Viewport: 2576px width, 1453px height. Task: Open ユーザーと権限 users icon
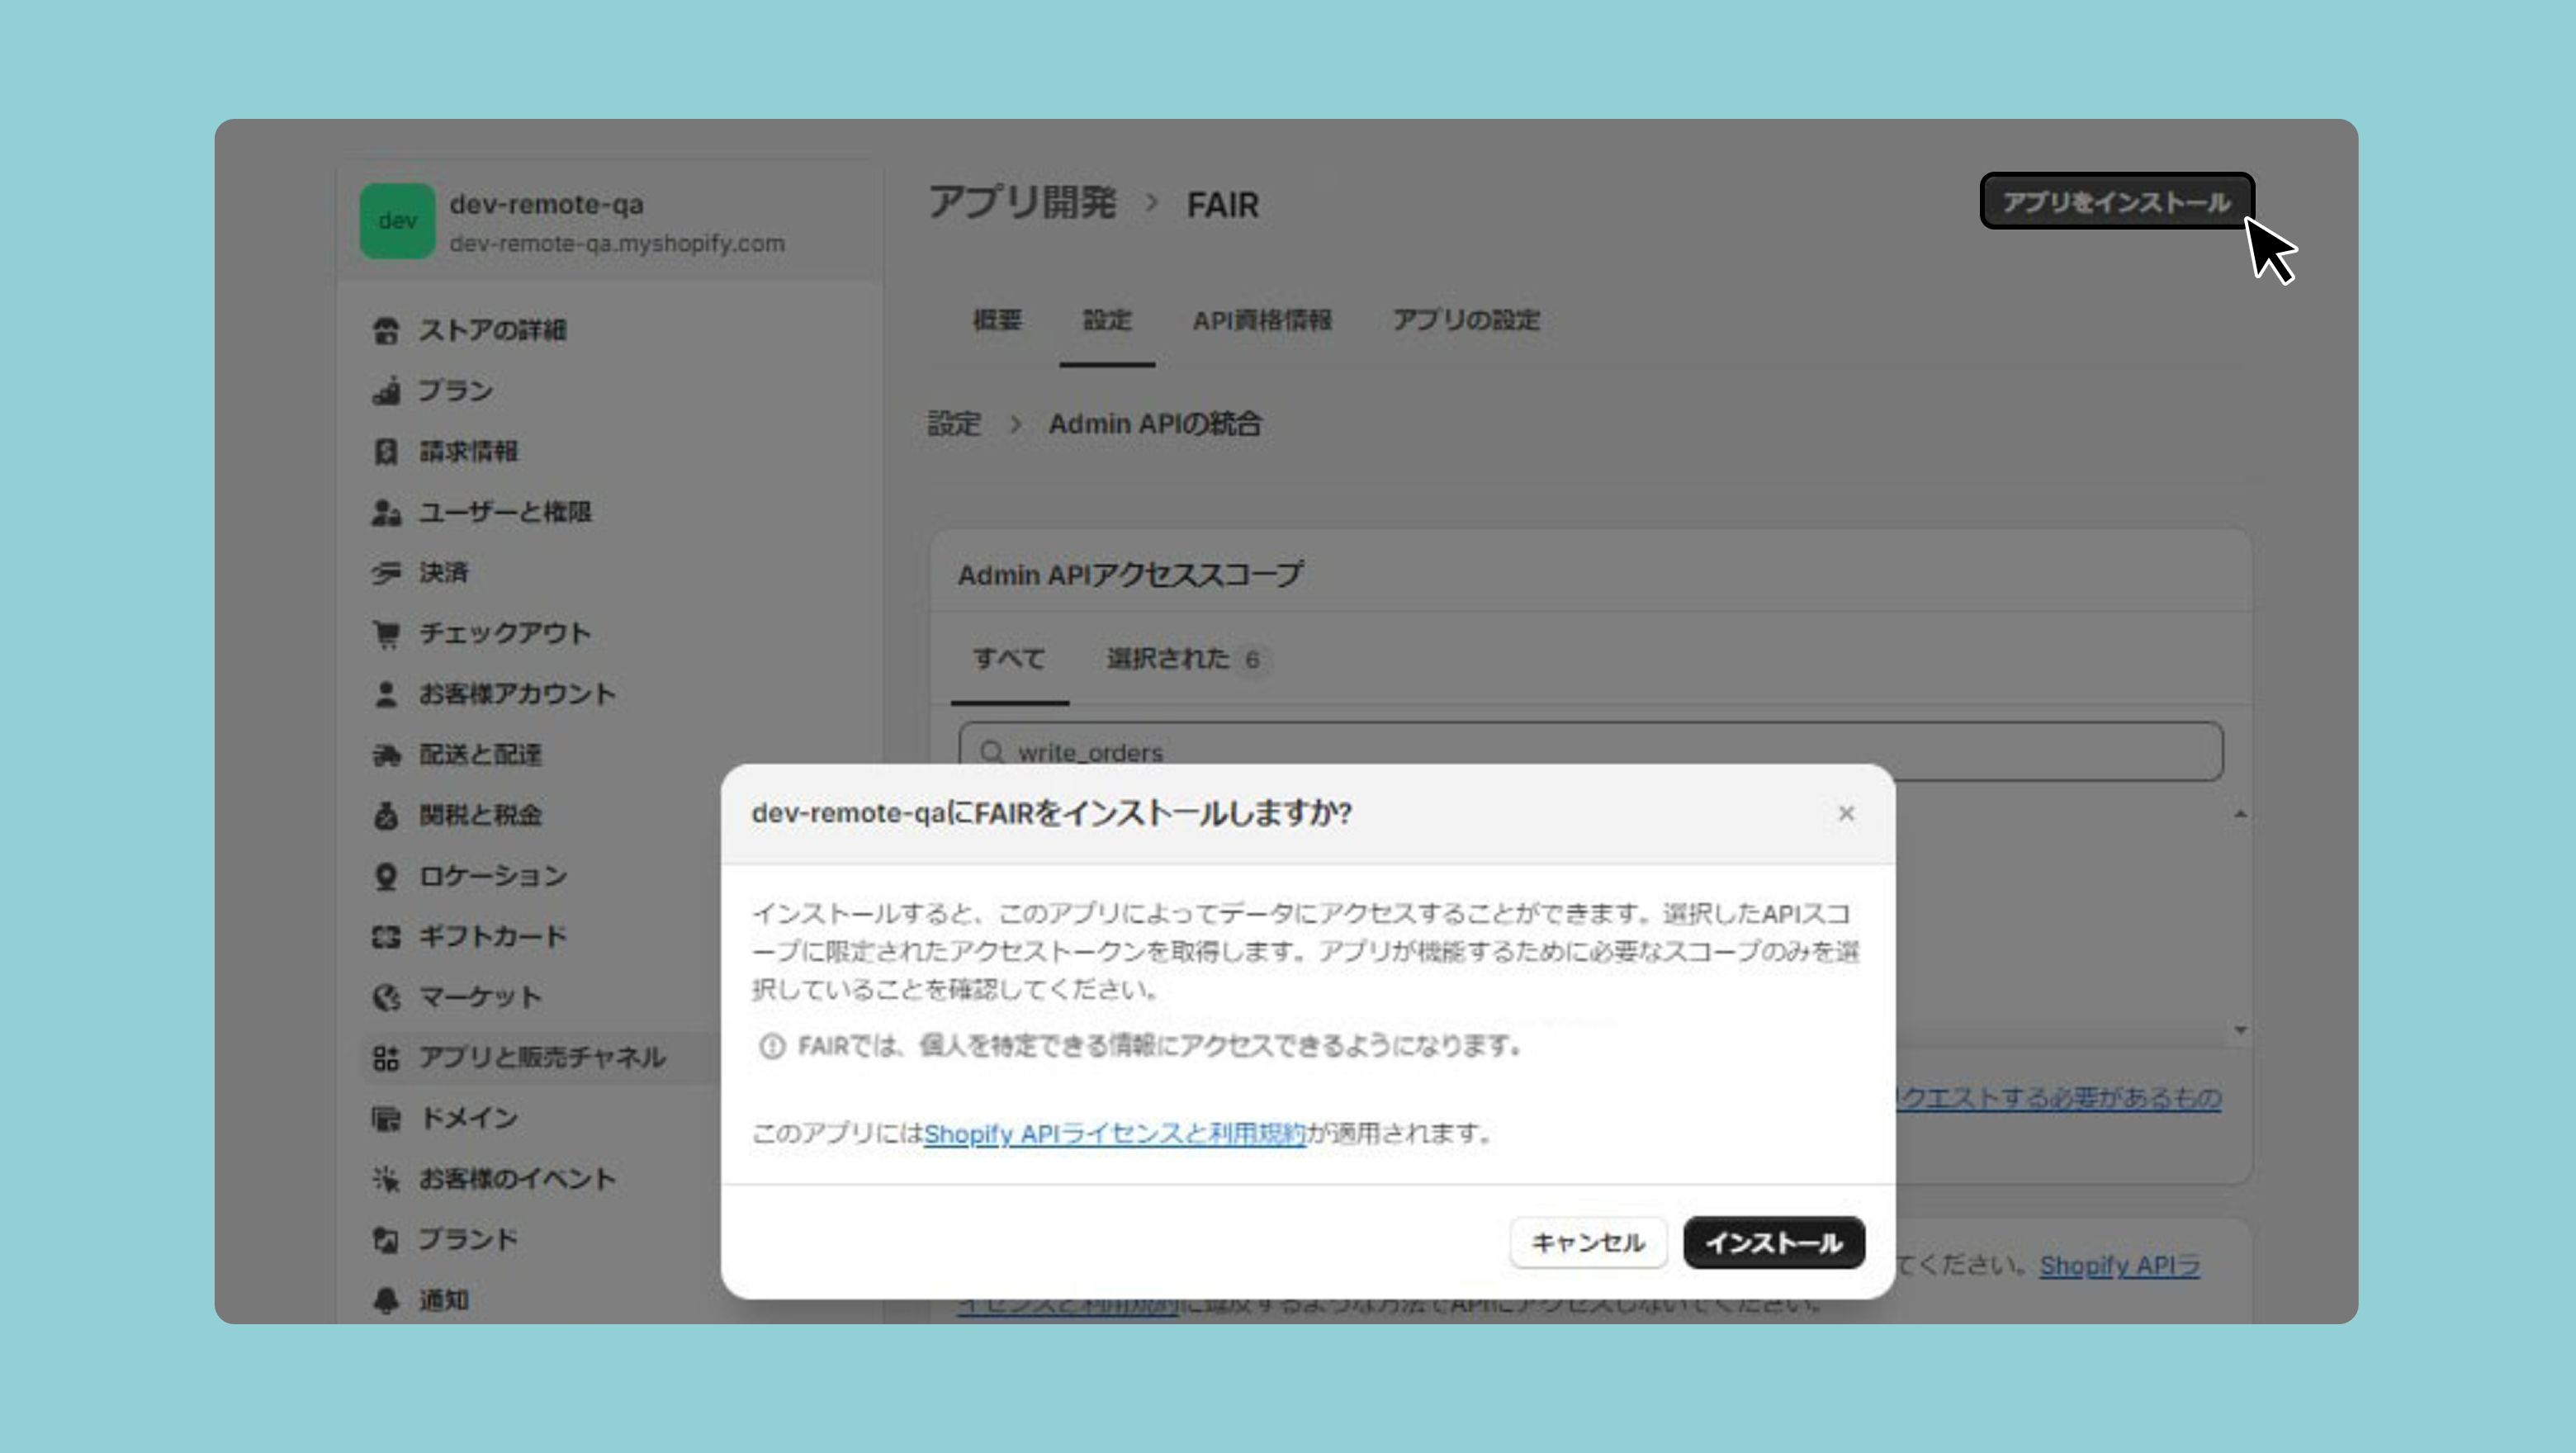(386, 512)
